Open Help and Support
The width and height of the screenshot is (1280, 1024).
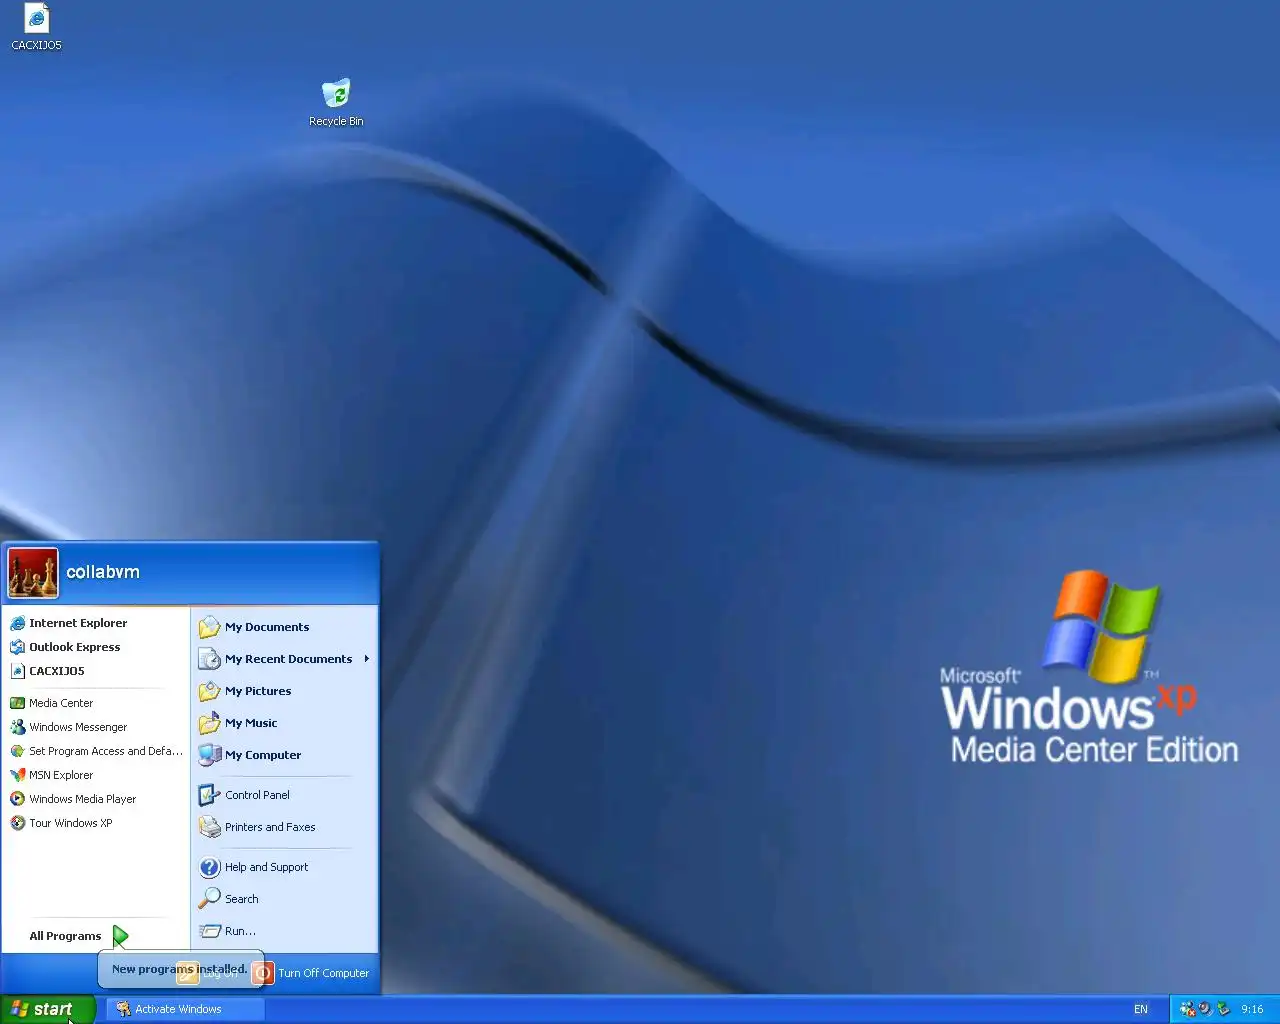285,867
